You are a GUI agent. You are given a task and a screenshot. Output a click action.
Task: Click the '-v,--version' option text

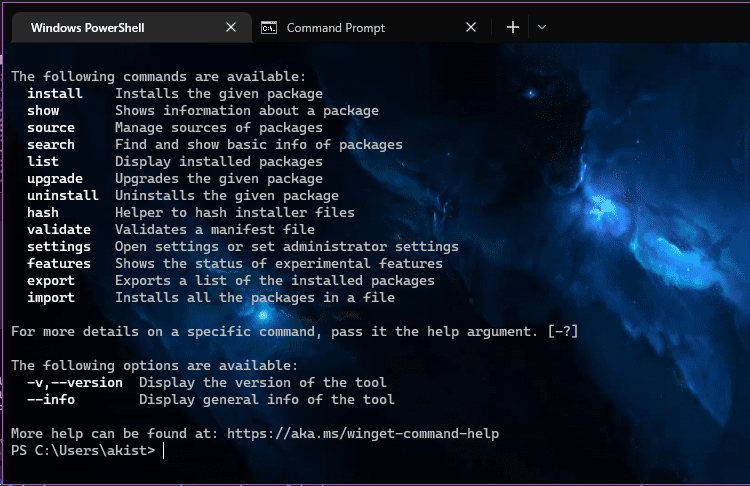tap(75, 383)
